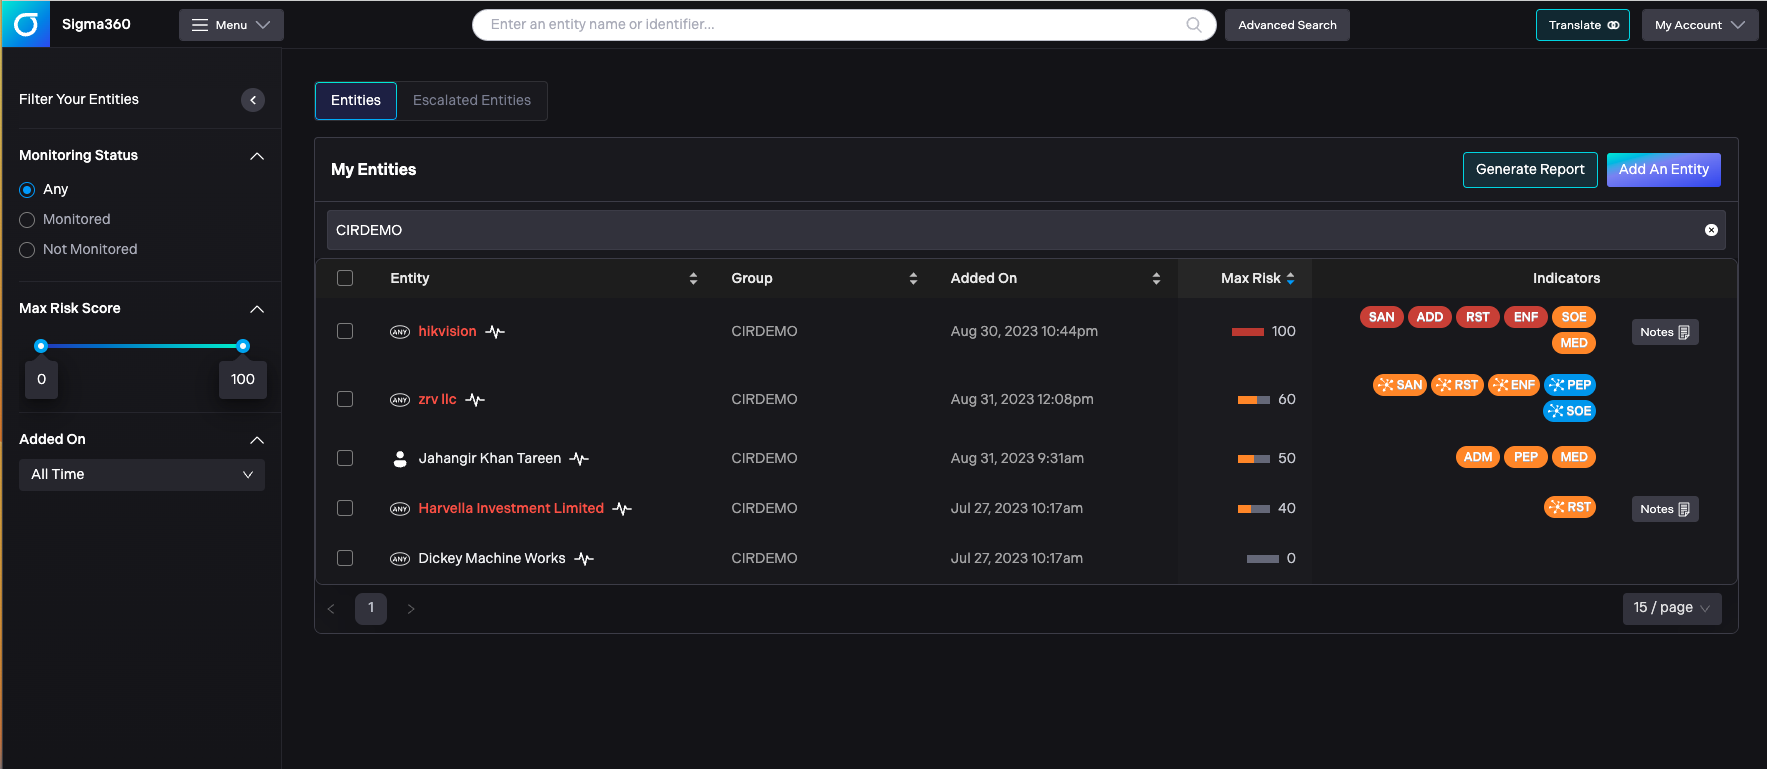This screenshot has height=769, width=1767.
Task: Sort by Max Risk column arrows
Action: pos(1290,279)
